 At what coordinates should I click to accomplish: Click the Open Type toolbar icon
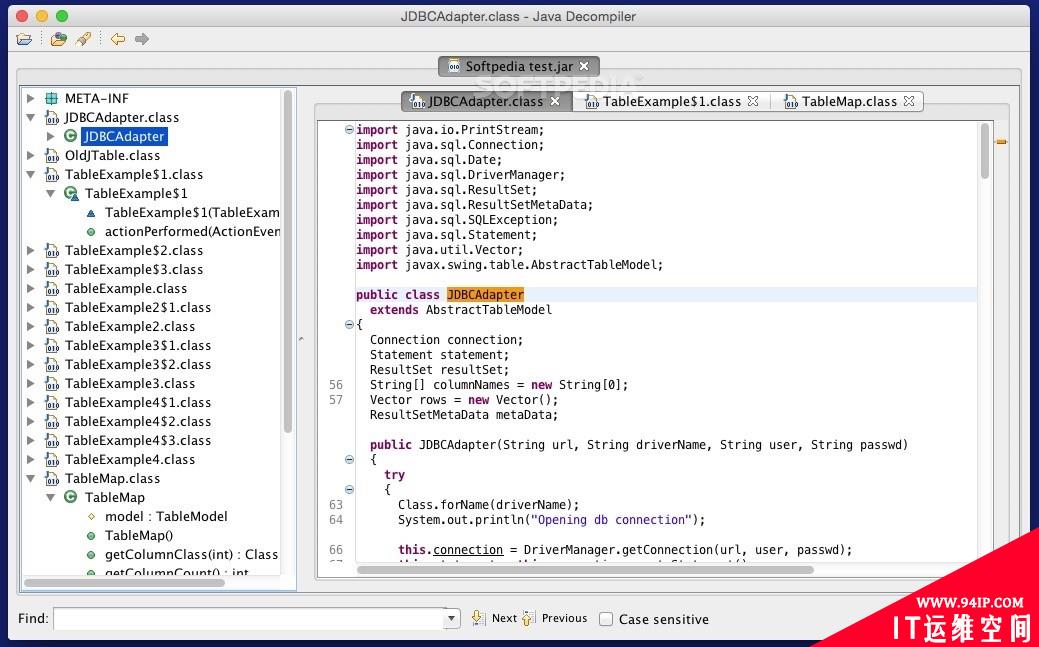59,39
